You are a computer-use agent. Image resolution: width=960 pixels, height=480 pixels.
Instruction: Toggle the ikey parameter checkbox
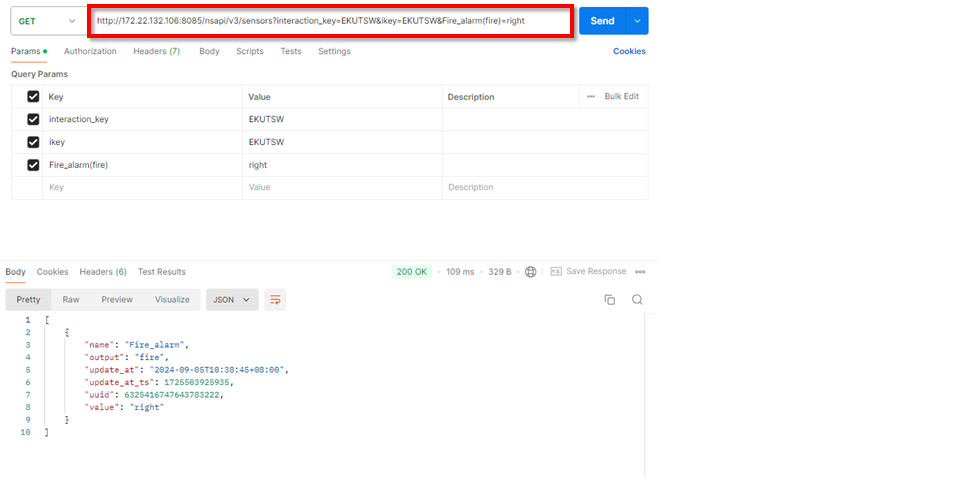(x=33, y=142)
